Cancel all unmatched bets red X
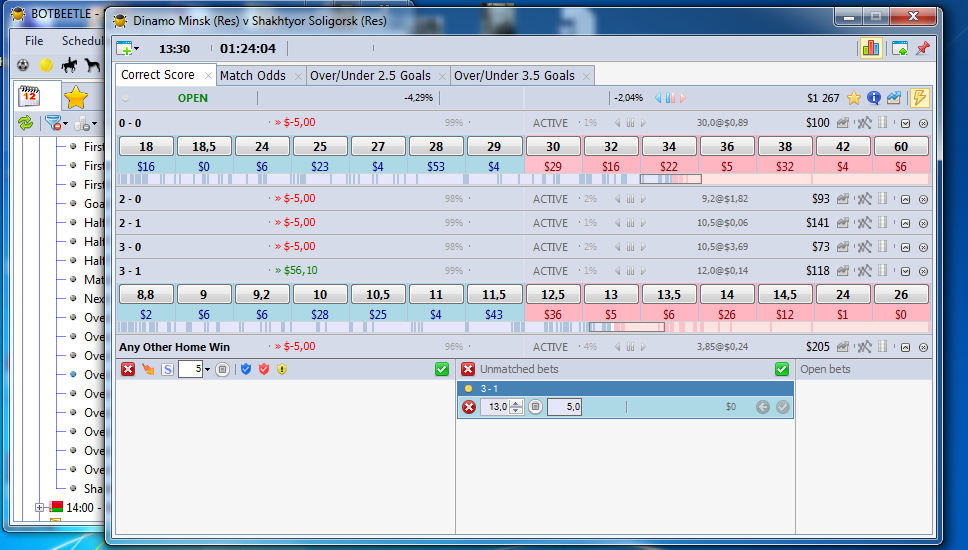The height and width of the screenshot is (550, 968). [468, 369]
